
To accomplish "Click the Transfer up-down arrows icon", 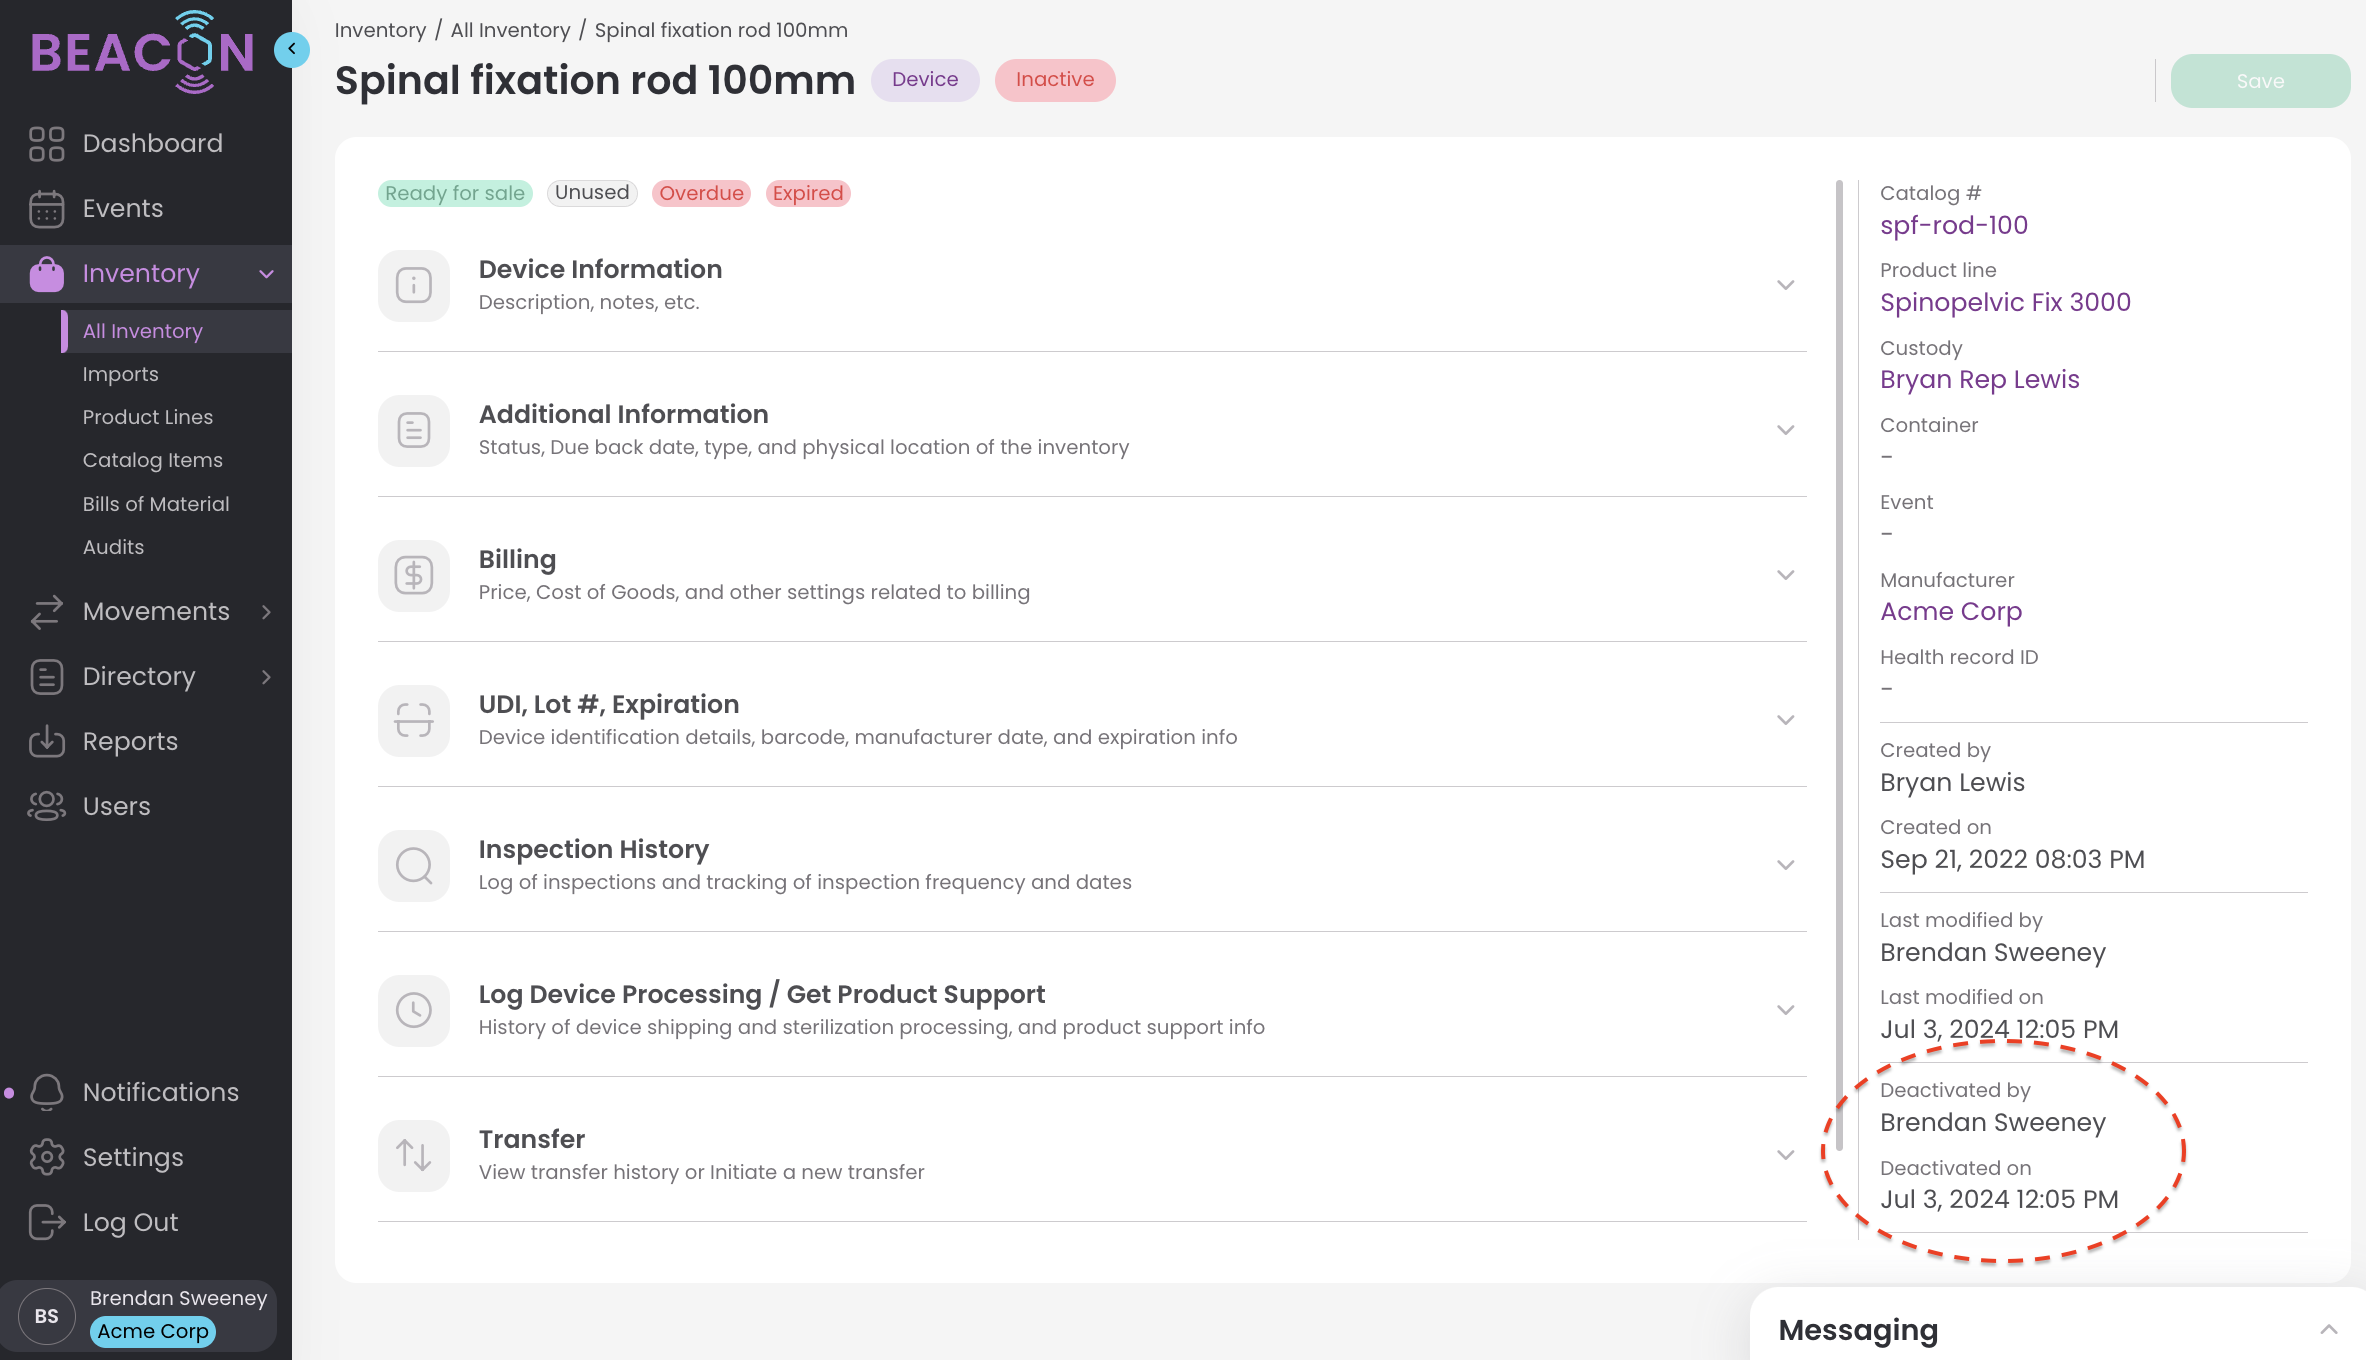I will click(413, 1155).
